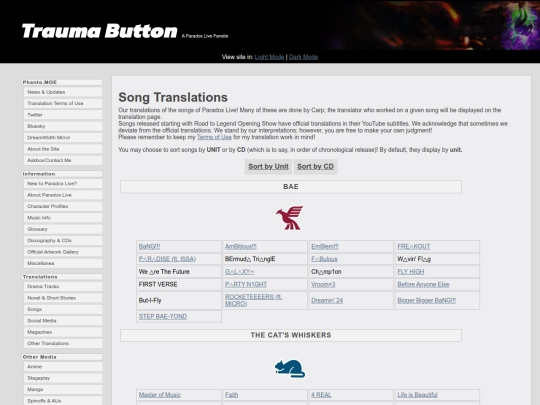
Task: Open Glossary sidebar item
Action: coord(63,229)
